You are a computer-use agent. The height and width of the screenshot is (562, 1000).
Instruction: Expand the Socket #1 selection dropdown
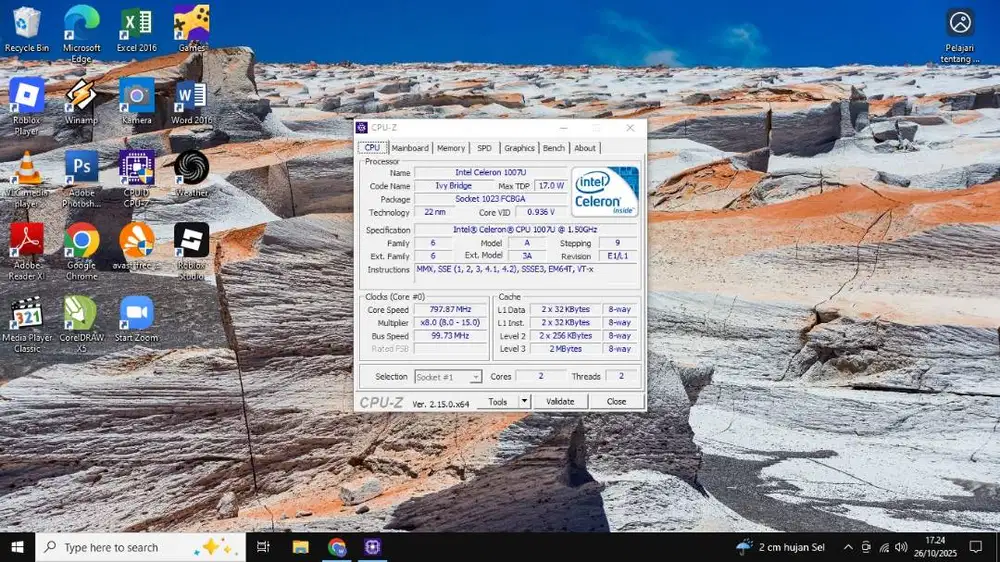pyautogui.click(x=475, y=377)
